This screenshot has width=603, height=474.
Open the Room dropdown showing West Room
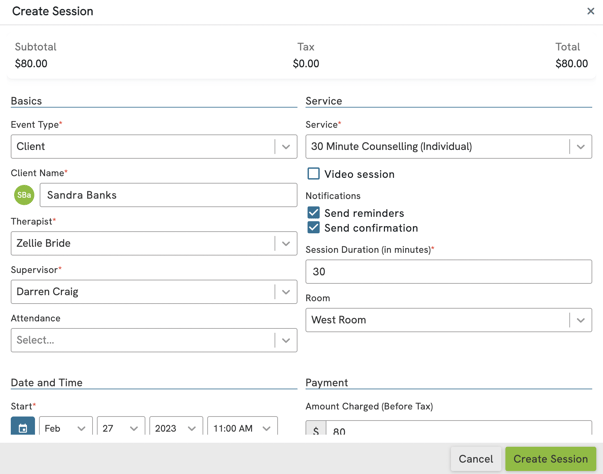[x=448, y=320]
